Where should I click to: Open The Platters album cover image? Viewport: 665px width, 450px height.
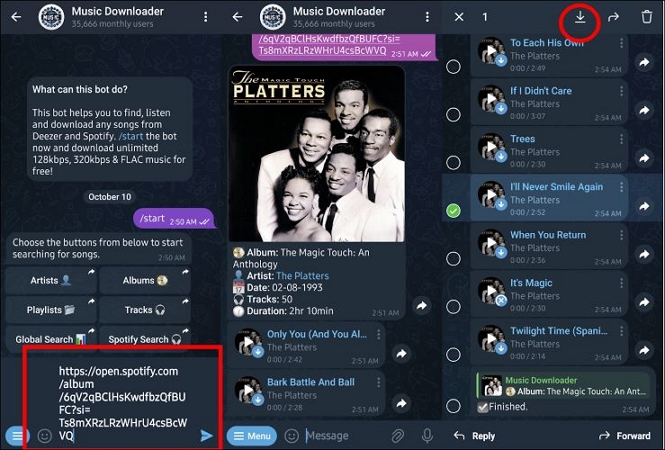point(316,154)
